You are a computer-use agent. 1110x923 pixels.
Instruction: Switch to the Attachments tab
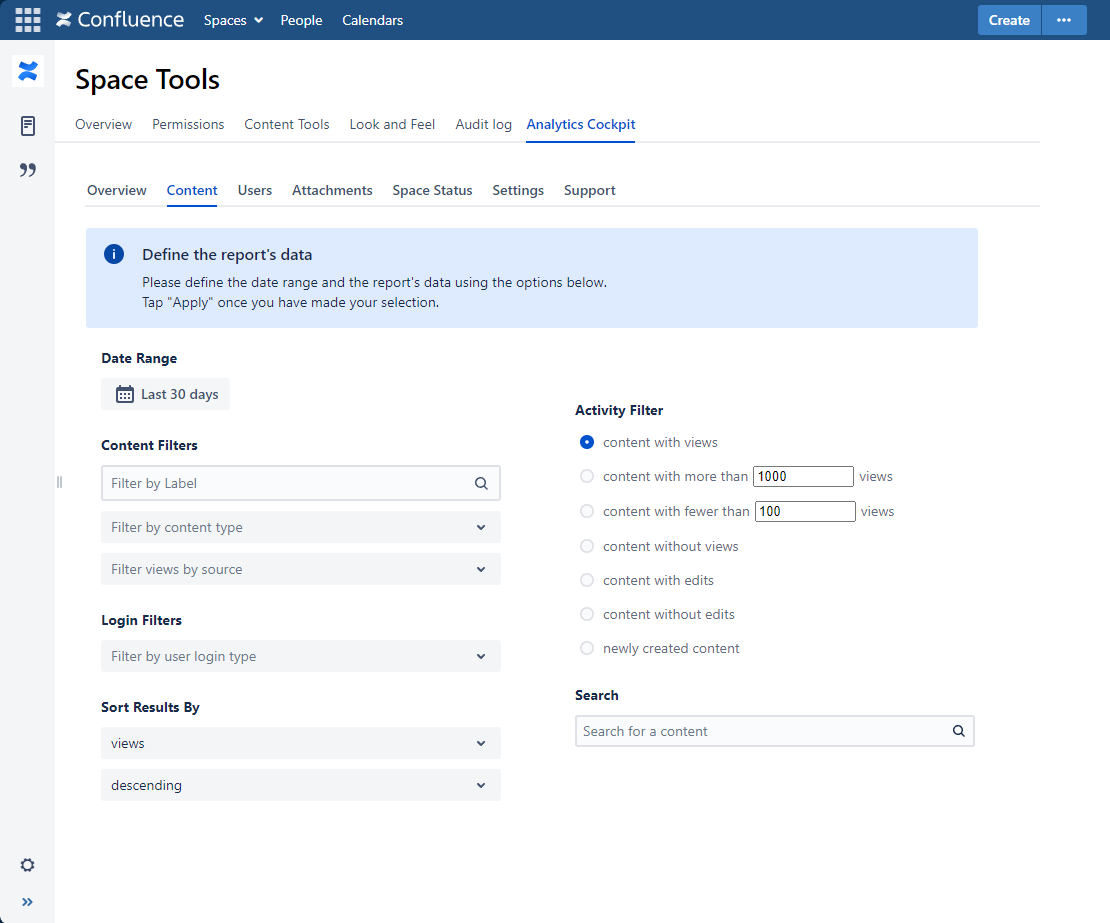(x=332, y=190)
